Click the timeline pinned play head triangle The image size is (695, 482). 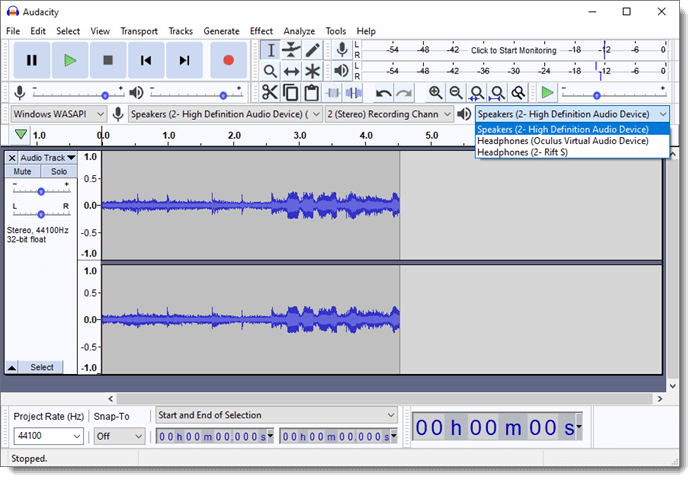20,134
